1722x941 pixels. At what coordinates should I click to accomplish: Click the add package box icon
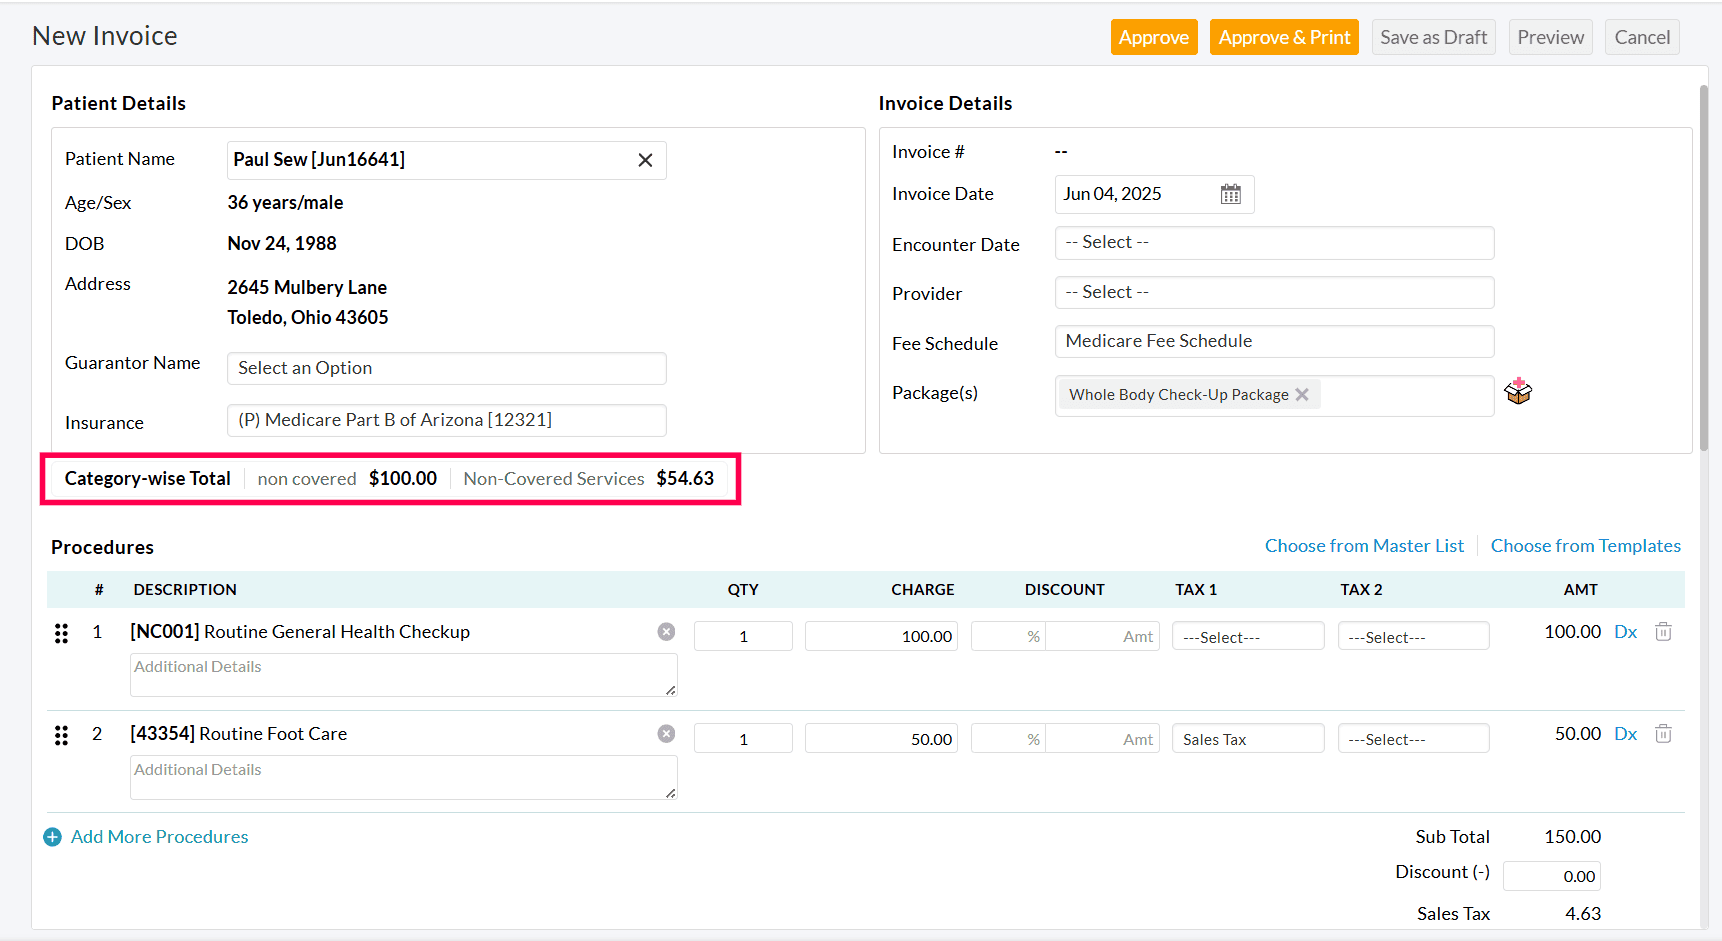1518,392
